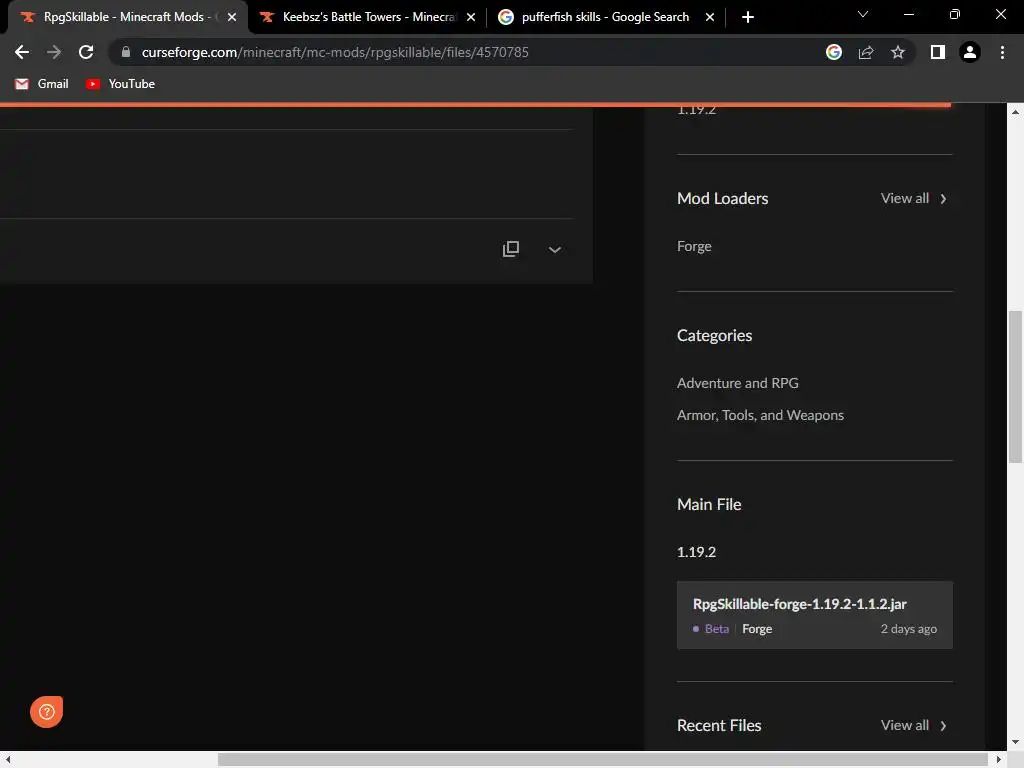Viewport: 1024px width, 768px height.
Task: Bookmark this page with the star
Action: point(898,52)
